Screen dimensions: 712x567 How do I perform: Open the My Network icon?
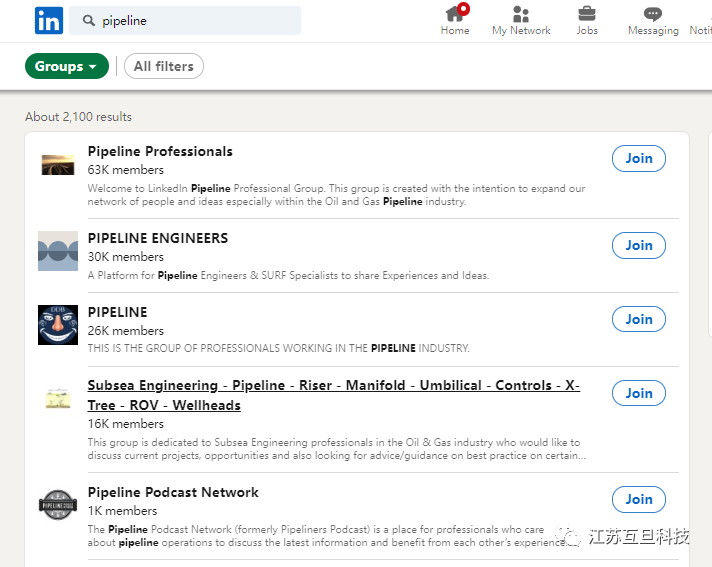pos(521,21)
